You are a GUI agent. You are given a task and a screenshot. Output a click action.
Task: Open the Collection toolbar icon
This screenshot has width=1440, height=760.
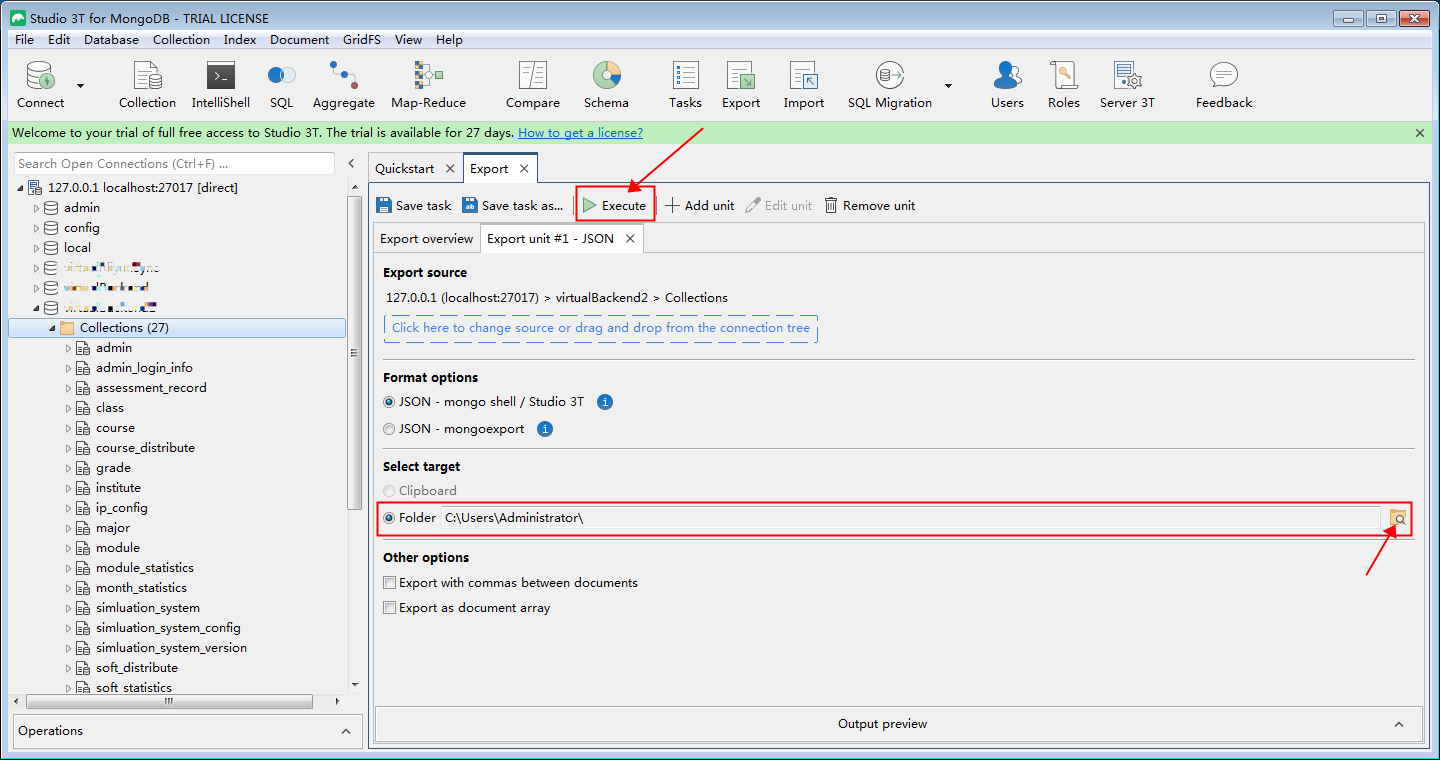tap(147, 85)
